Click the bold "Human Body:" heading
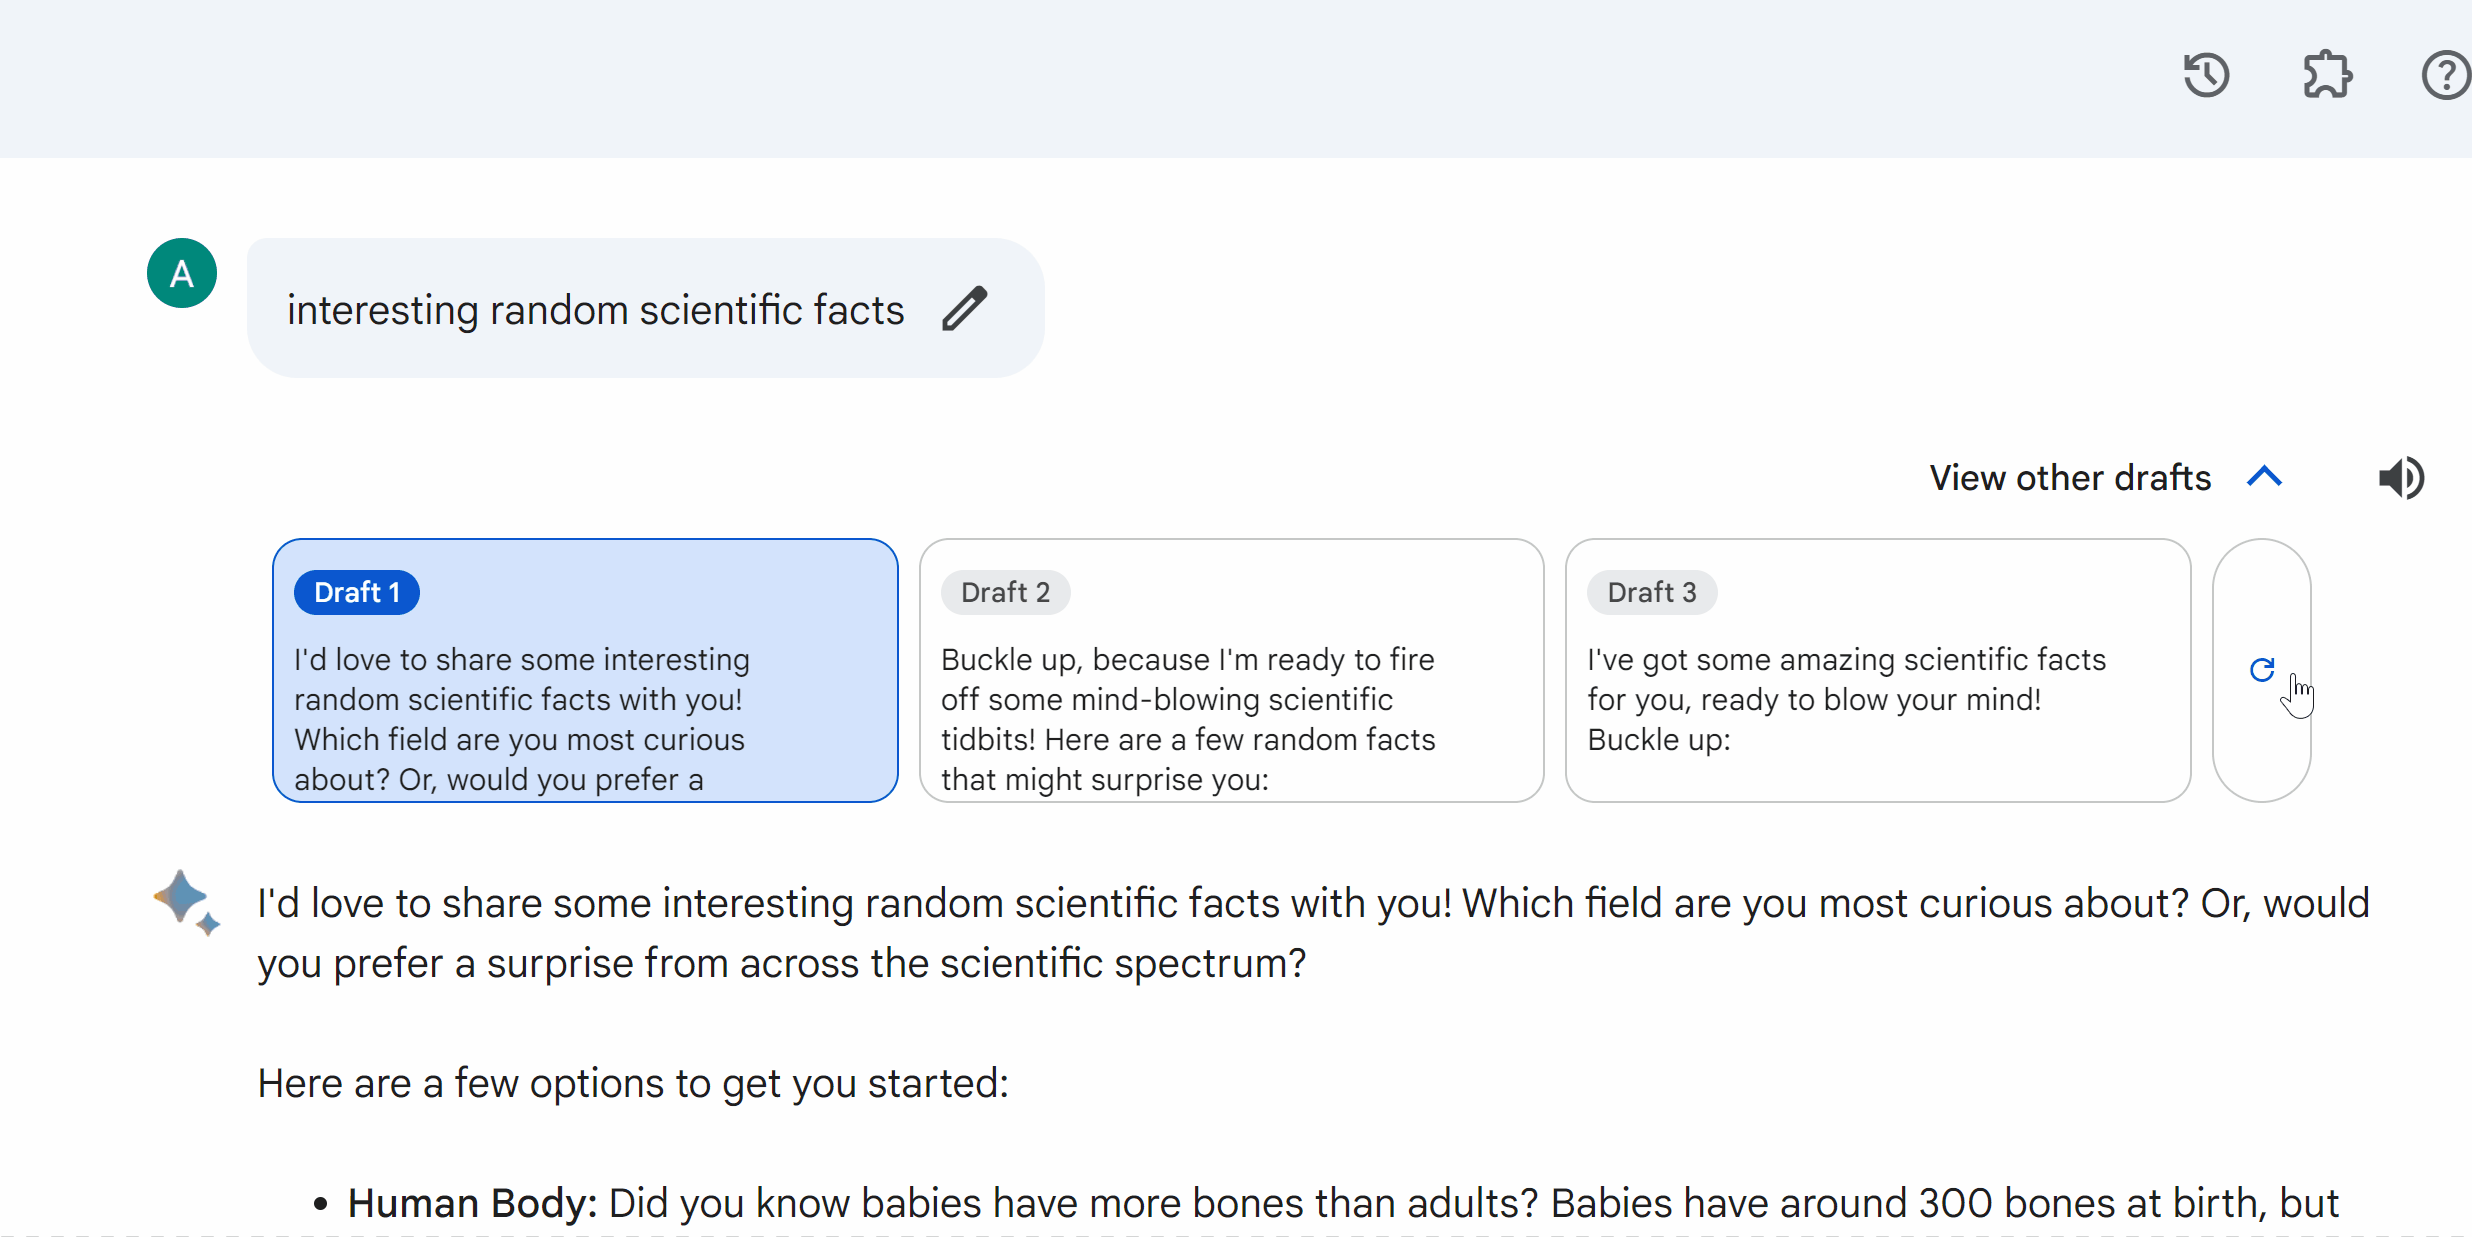Viewport: 2472px width, 1237px height. (472, 1203)
